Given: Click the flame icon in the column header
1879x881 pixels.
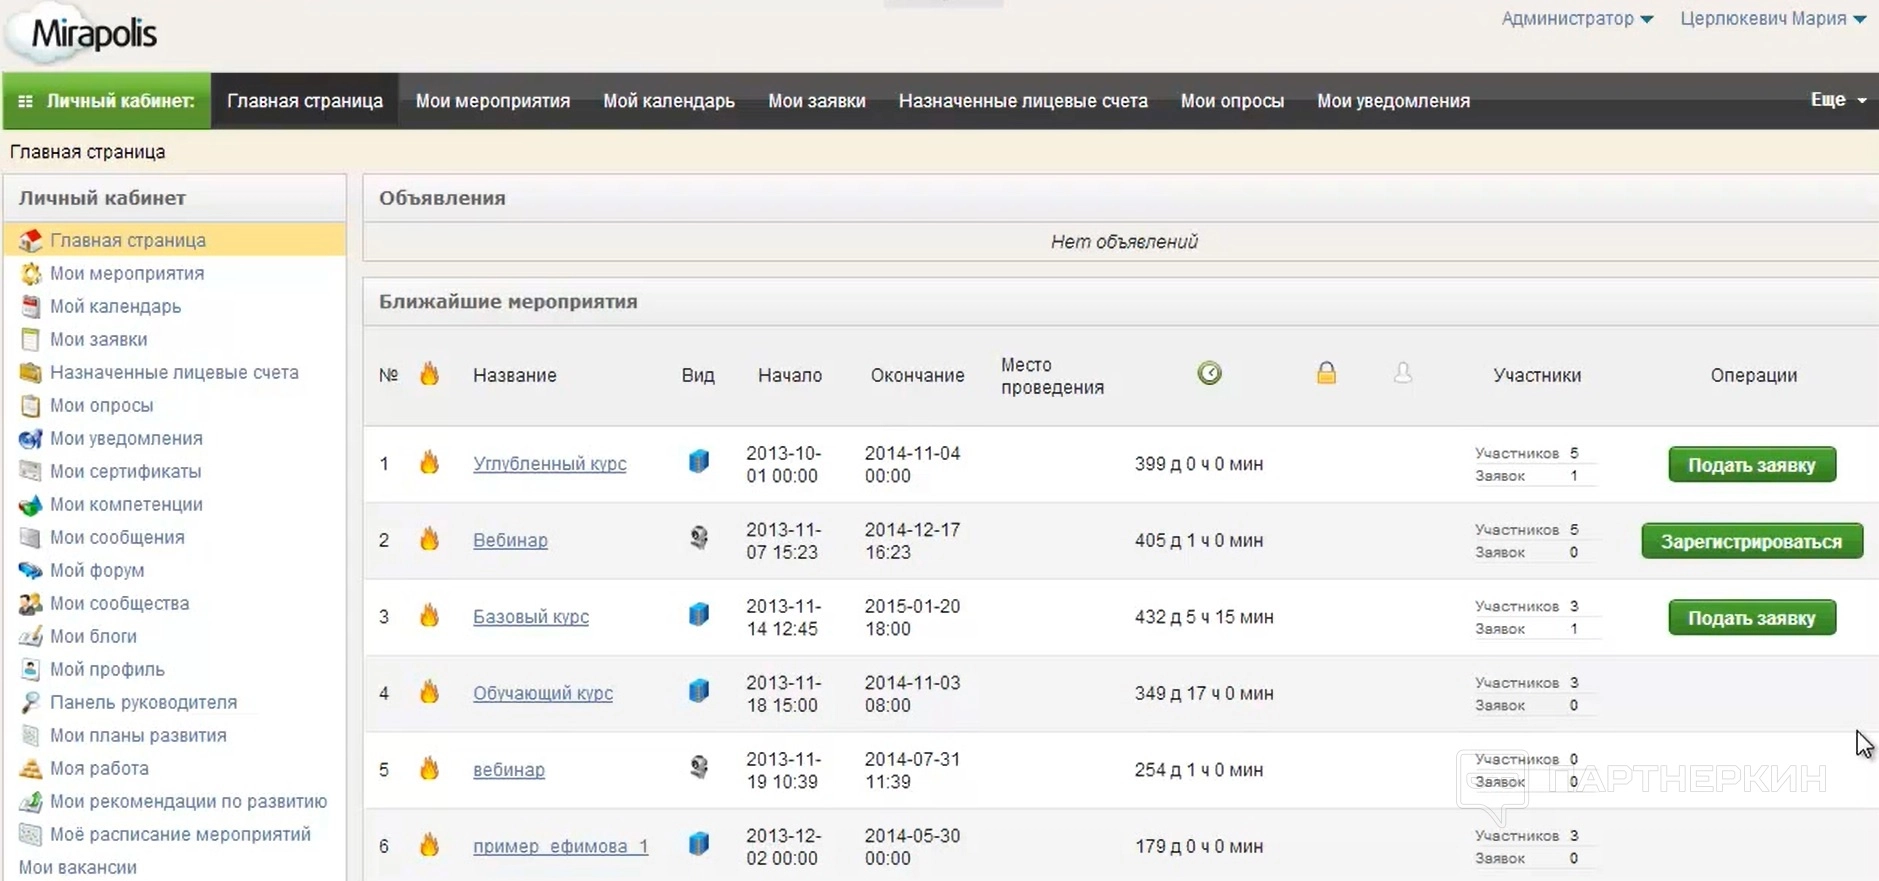Looking at the screenshot, I should point(429,374).
